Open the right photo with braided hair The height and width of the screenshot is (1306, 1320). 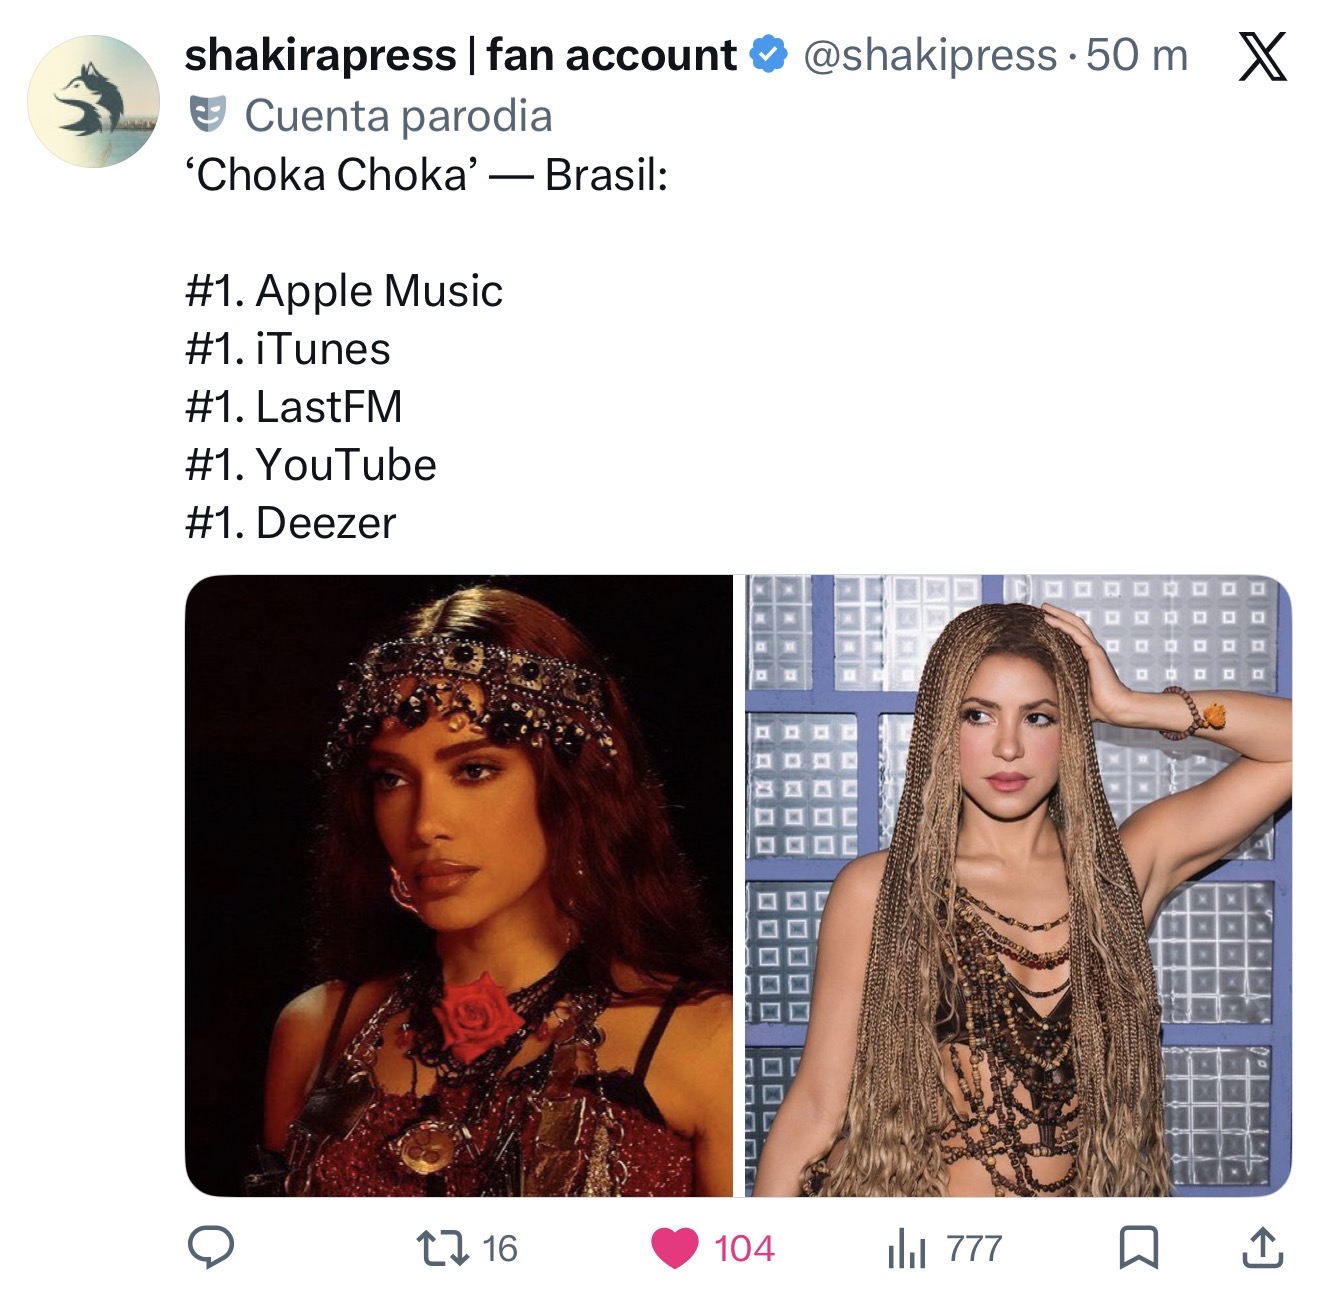tap(1018, 885)
